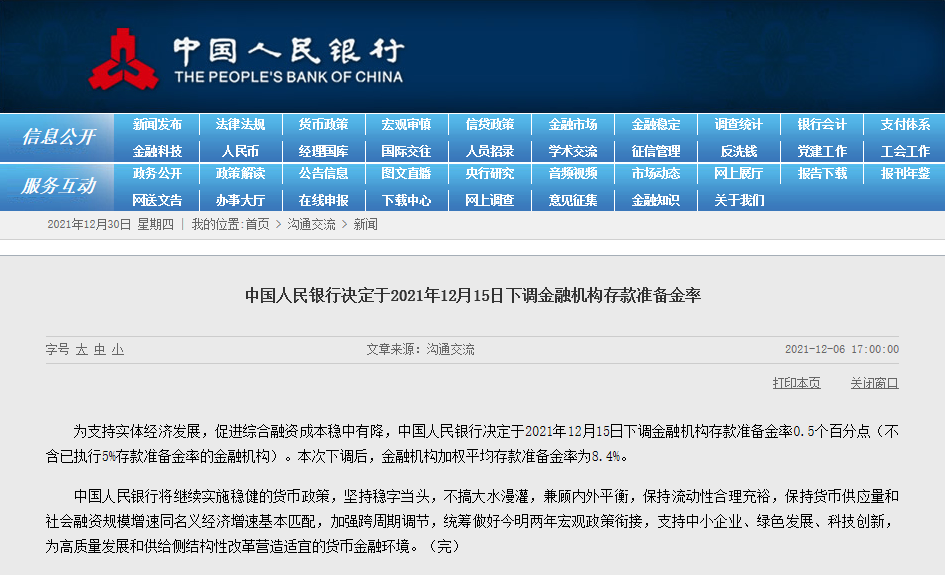The image size is (945, 575).
Task: Click the 服务互动 category label
Action: click(58, 186)
